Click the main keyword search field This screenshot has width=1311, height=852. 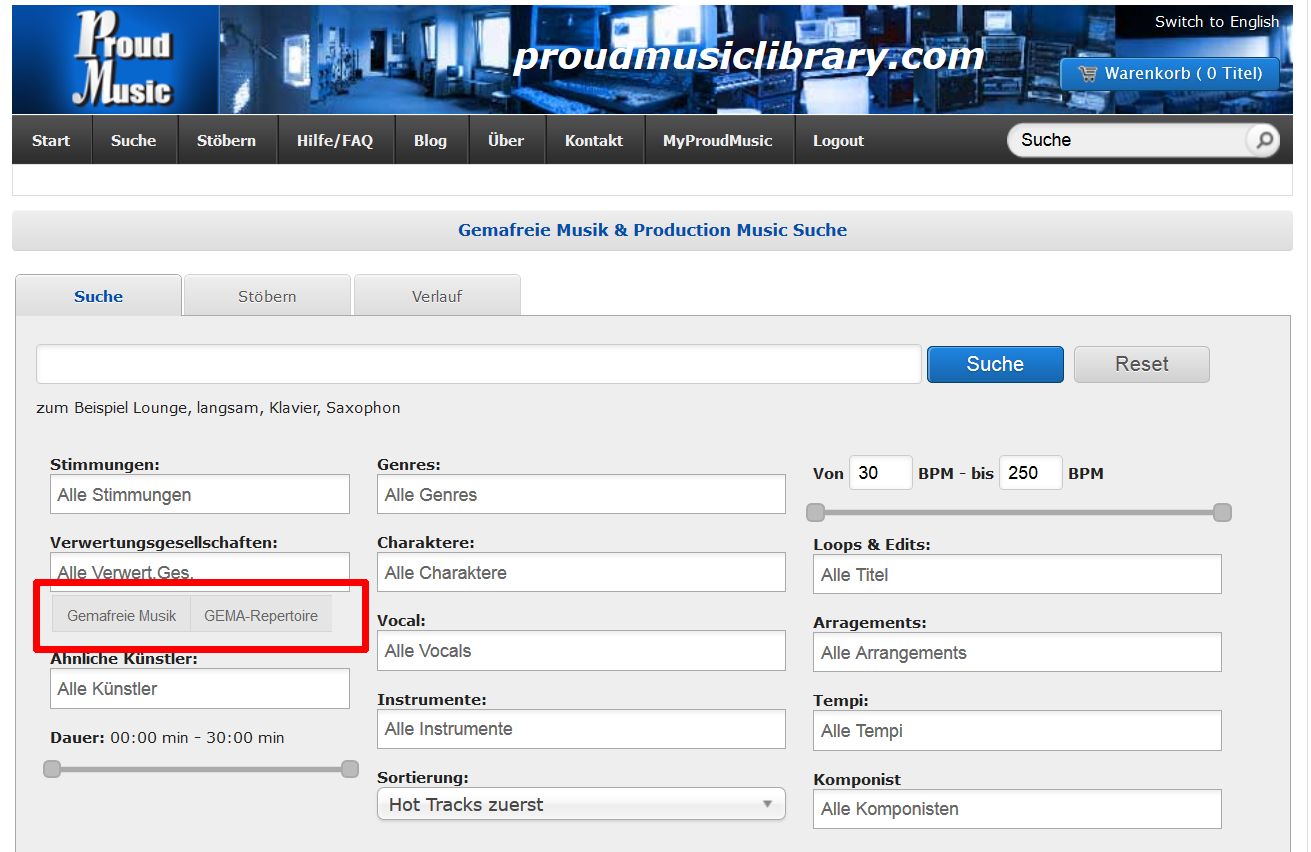479,364
